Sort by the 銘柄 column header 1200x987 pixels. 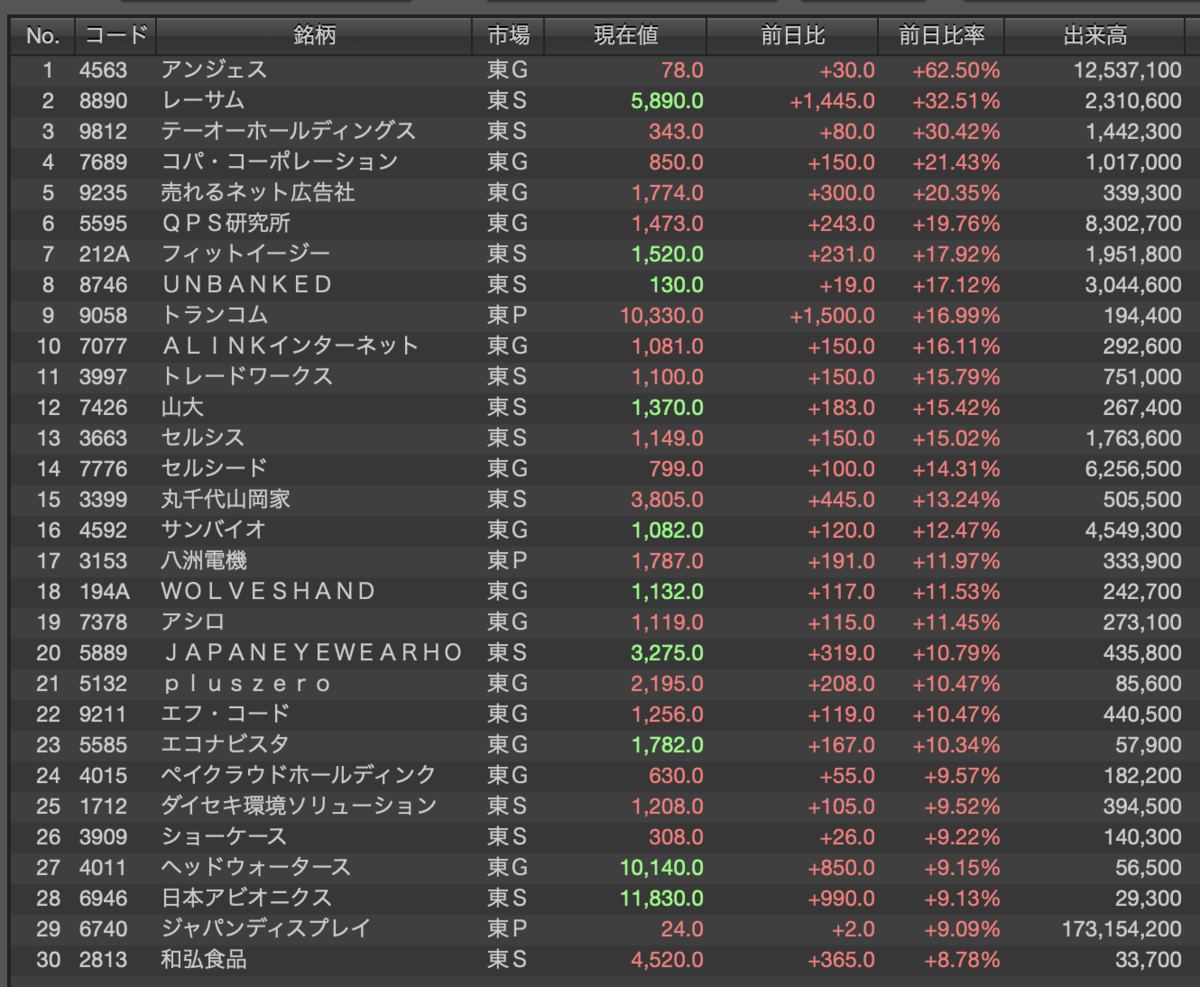coord(314,36)
